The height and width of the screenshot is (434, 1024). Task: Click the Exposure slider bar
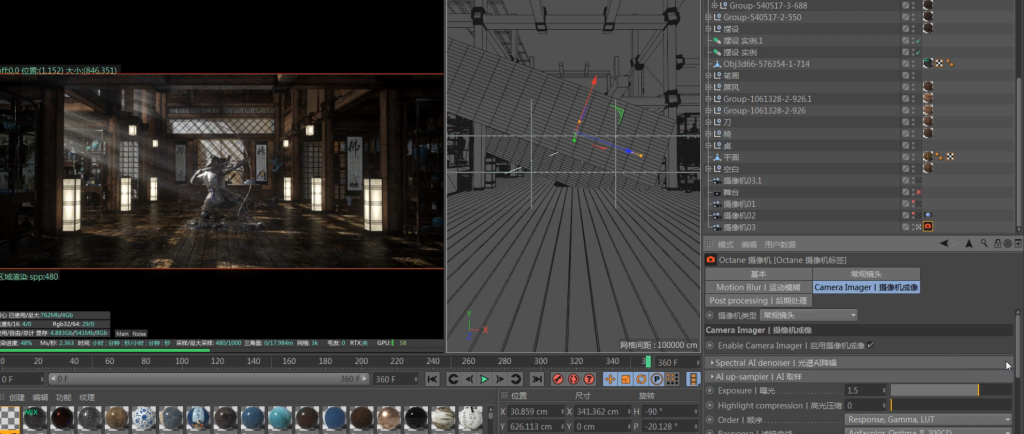point(951,390)
